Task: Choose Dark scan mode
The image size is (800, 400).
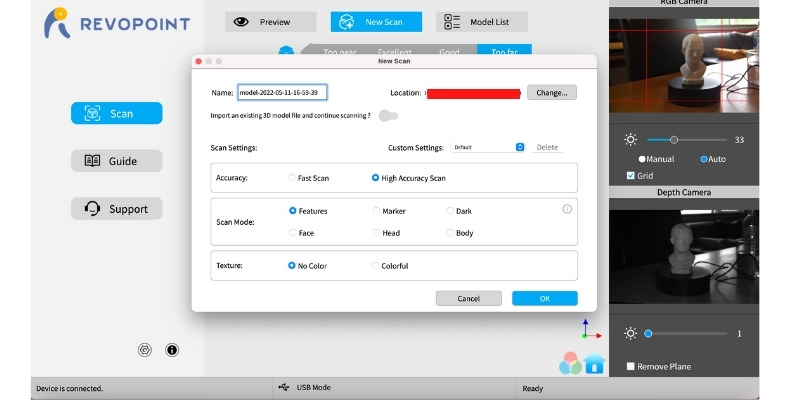Action: tap(459, 211)
